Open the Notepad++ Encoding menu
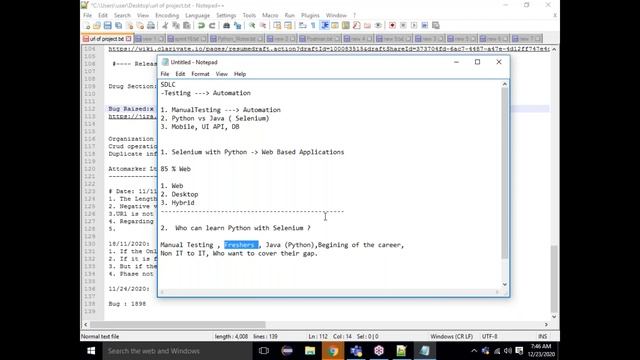 [167, 15]
